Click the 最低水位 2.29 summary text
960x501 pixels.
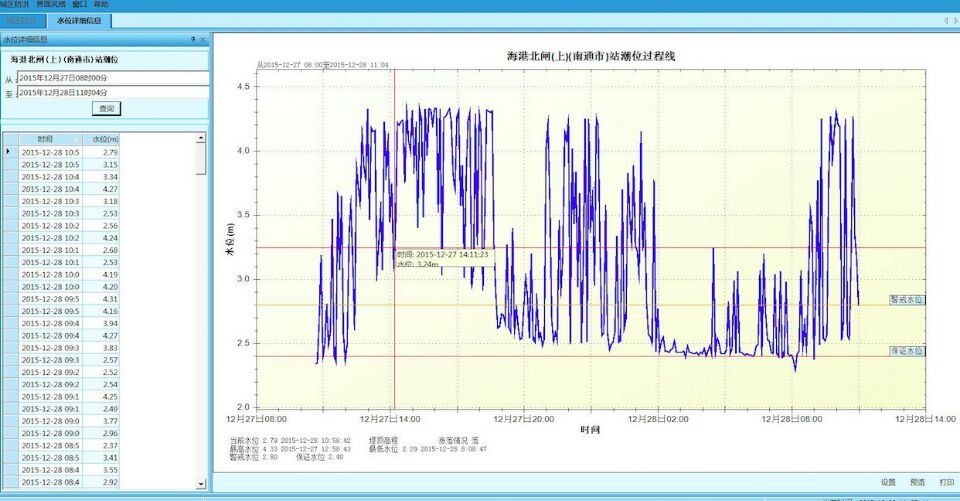coord(428,449)
